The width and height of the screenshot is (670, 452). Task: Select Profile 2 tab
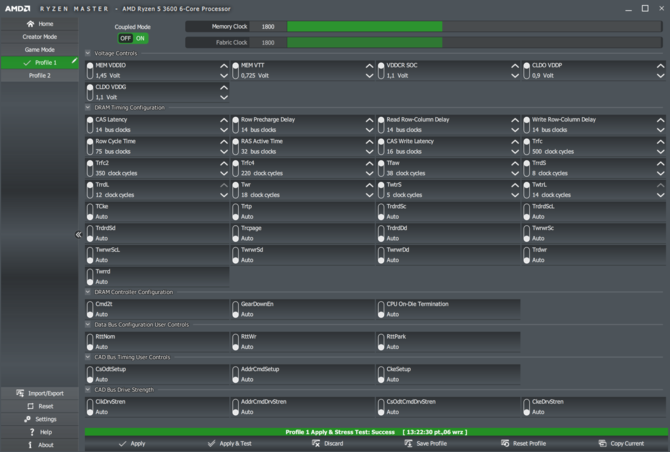pos(39,75)
